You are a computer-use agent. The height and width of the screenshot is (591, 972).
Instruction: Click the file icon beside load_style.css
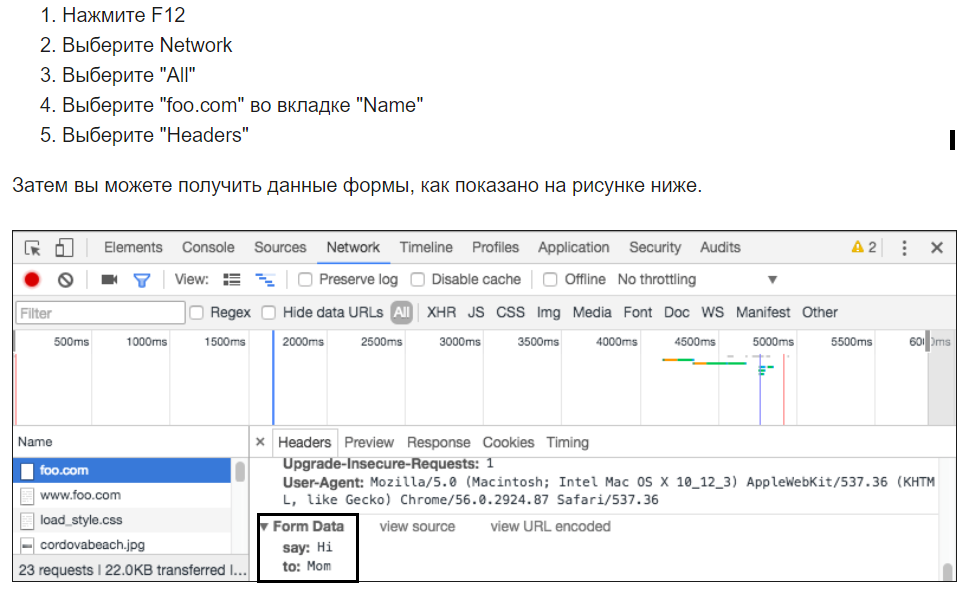[27, 520]
